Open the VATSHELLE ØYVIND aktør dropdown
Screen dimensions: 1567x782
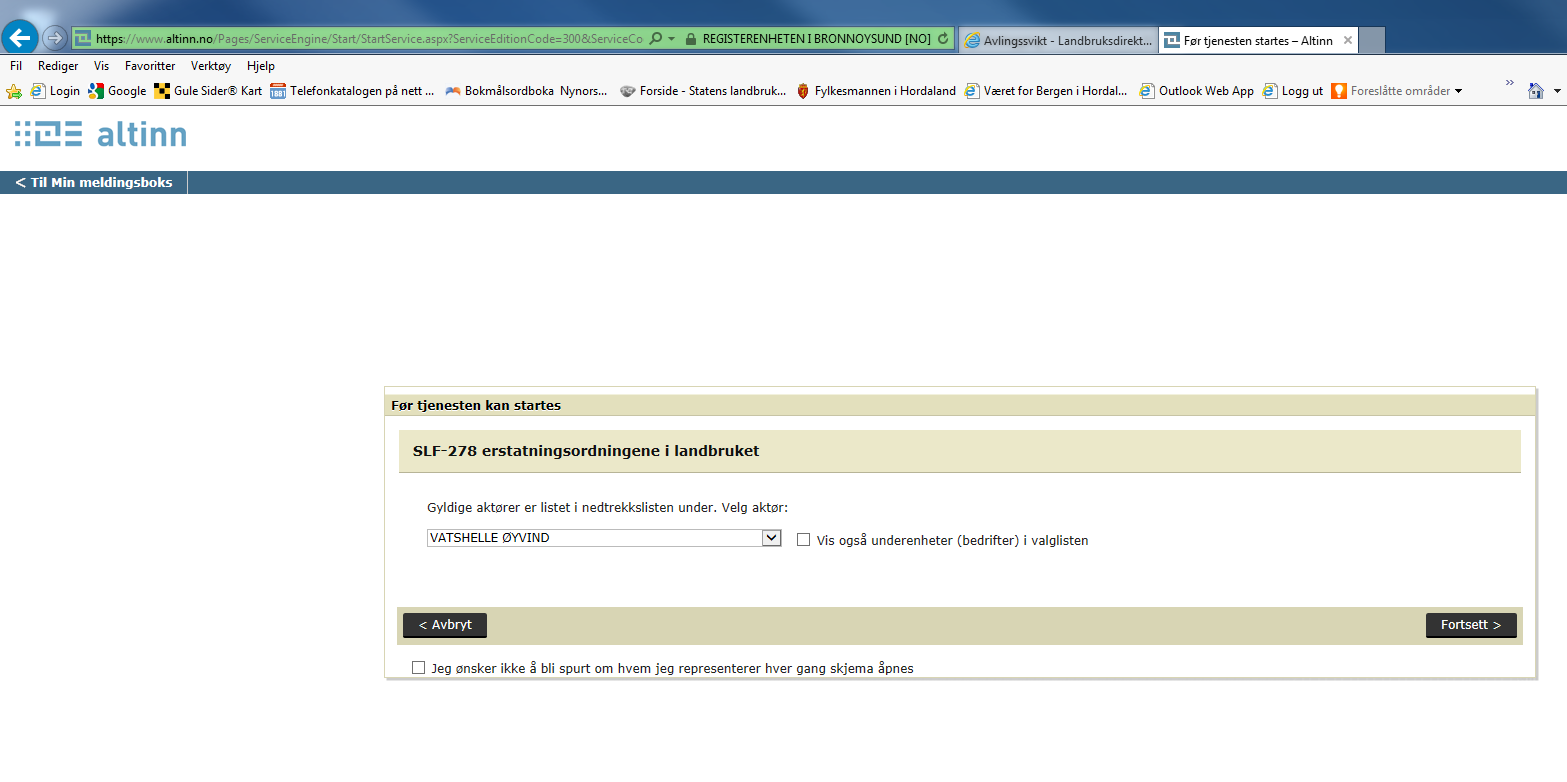[x=603, y=538]
